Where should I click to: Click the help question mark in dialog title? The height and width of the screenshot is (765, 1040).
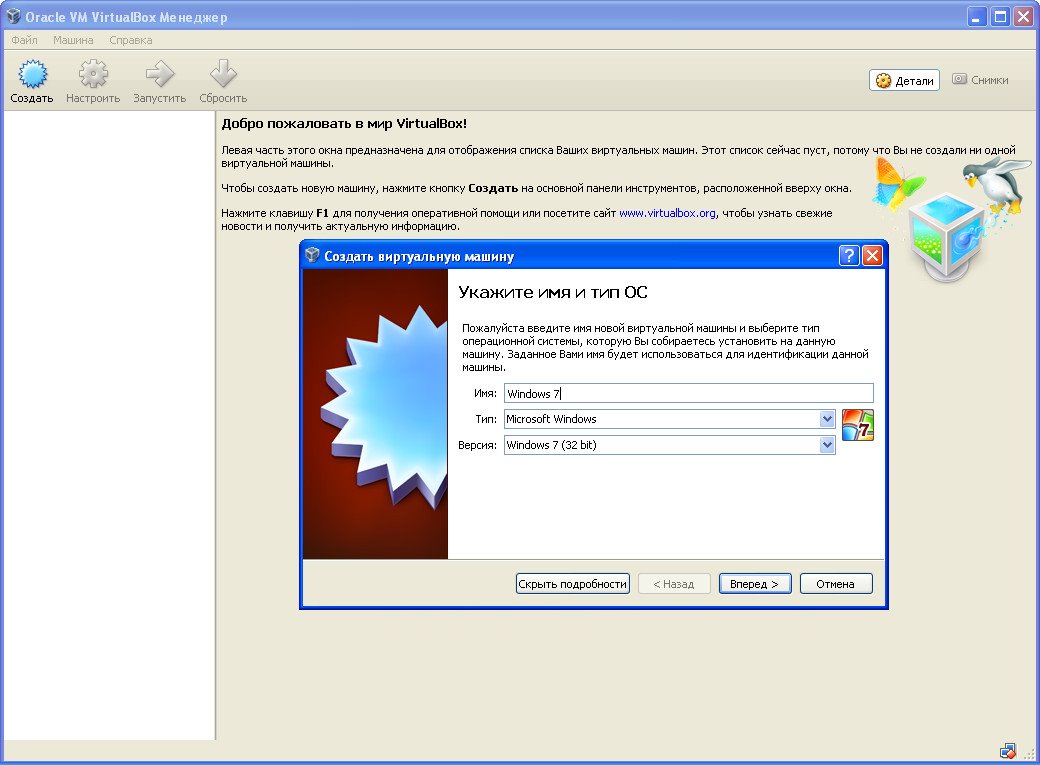849,256
